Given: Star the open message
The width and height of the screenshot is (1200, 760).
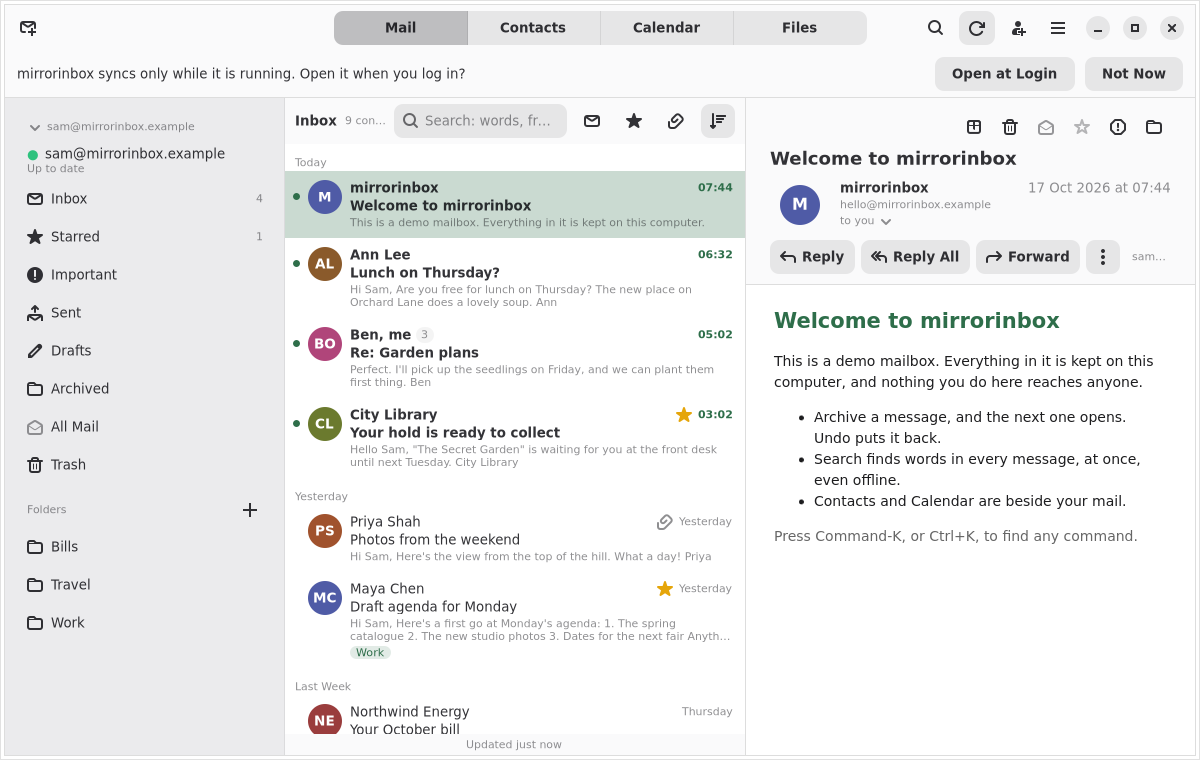Looking at the screenshot, I should pos(1082,127).
